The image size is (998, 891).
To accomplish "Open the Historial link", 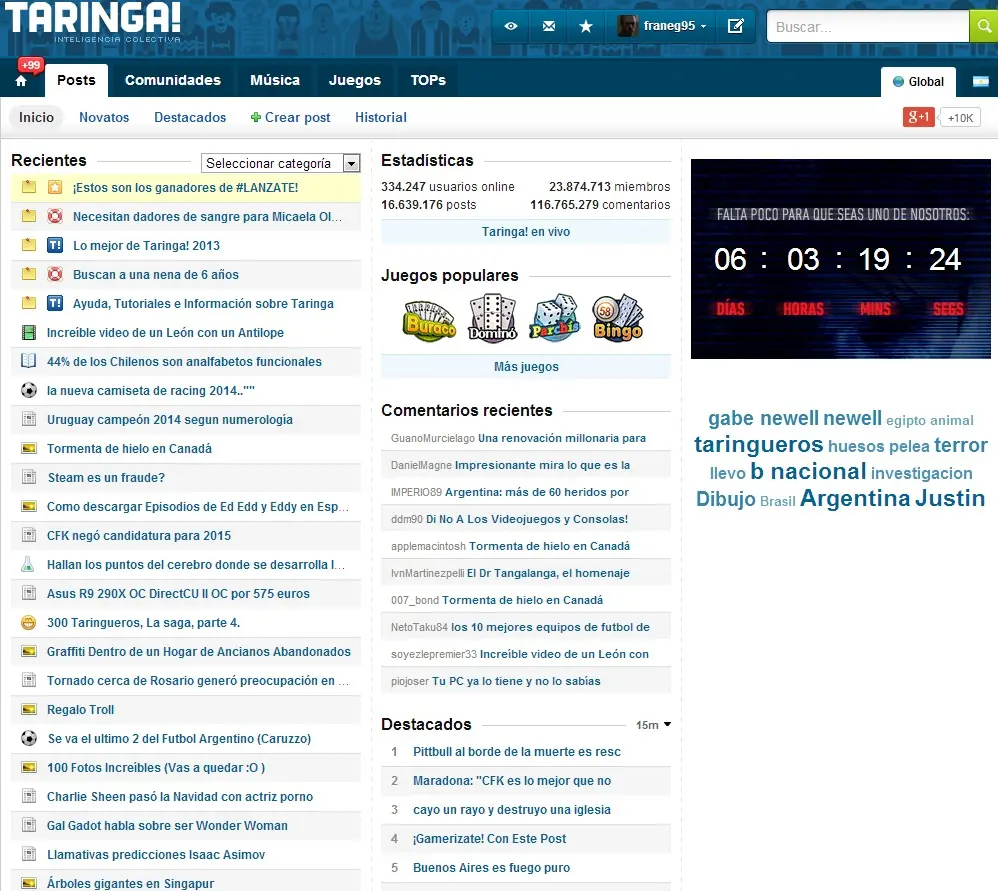I will click(x=381, y=117).
